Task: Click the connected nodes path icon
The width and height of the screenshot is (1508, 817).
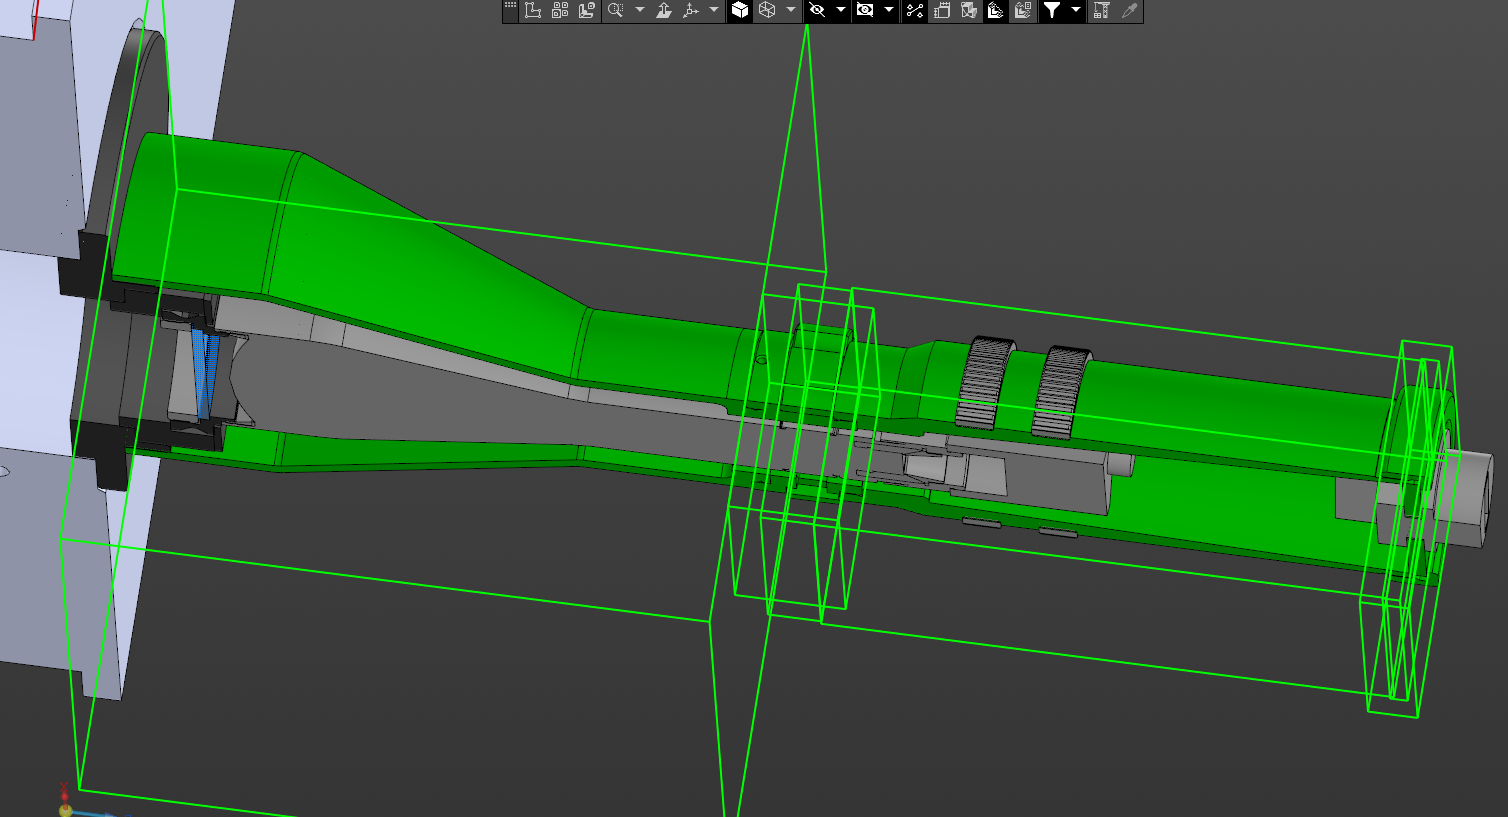Action: 915,10
